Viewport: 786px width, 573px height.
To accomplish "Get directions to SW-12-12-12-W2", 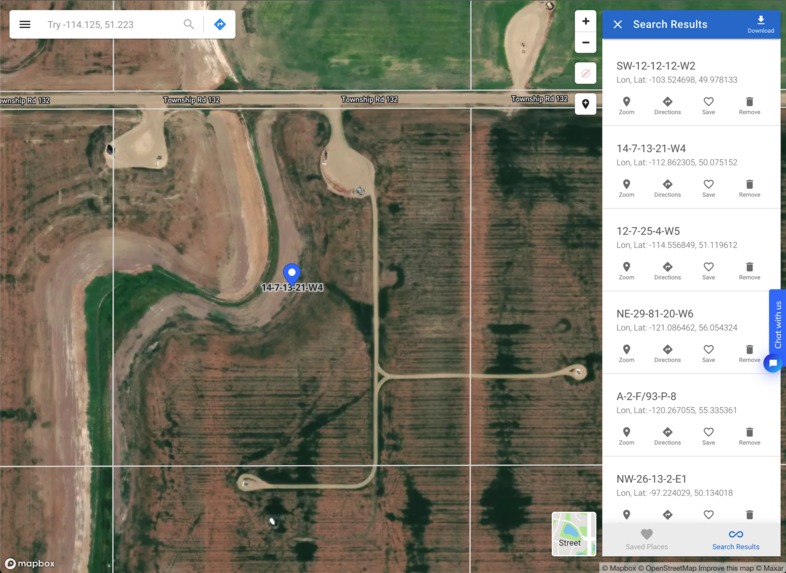I will click(667, 105).
